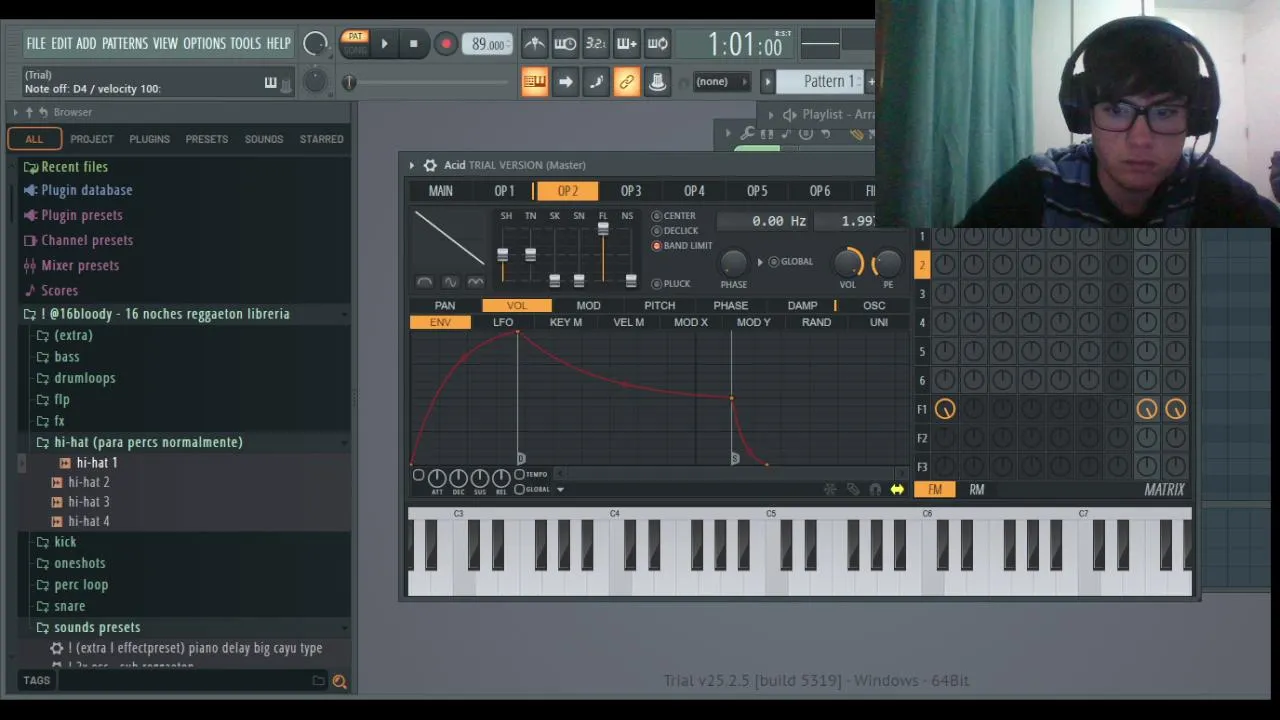The image size is (1280, 720).
Task: Start playback with the play button
Action: 384,44
